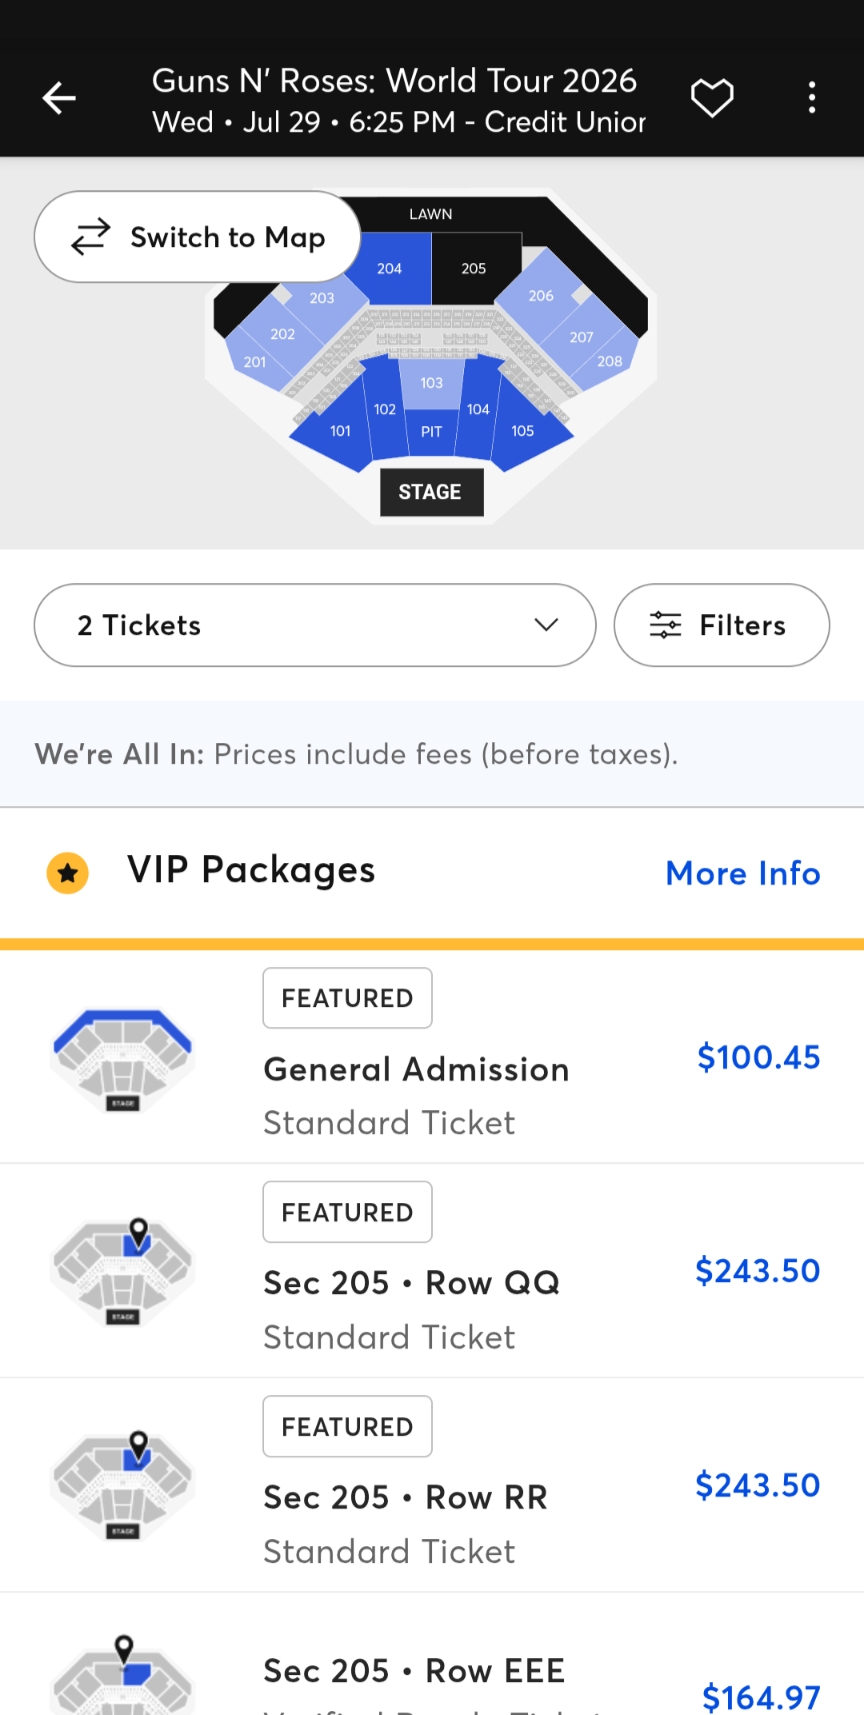Select section 103 on seat map
This screenshot has width=864, height=1715.
coord(431,383)
